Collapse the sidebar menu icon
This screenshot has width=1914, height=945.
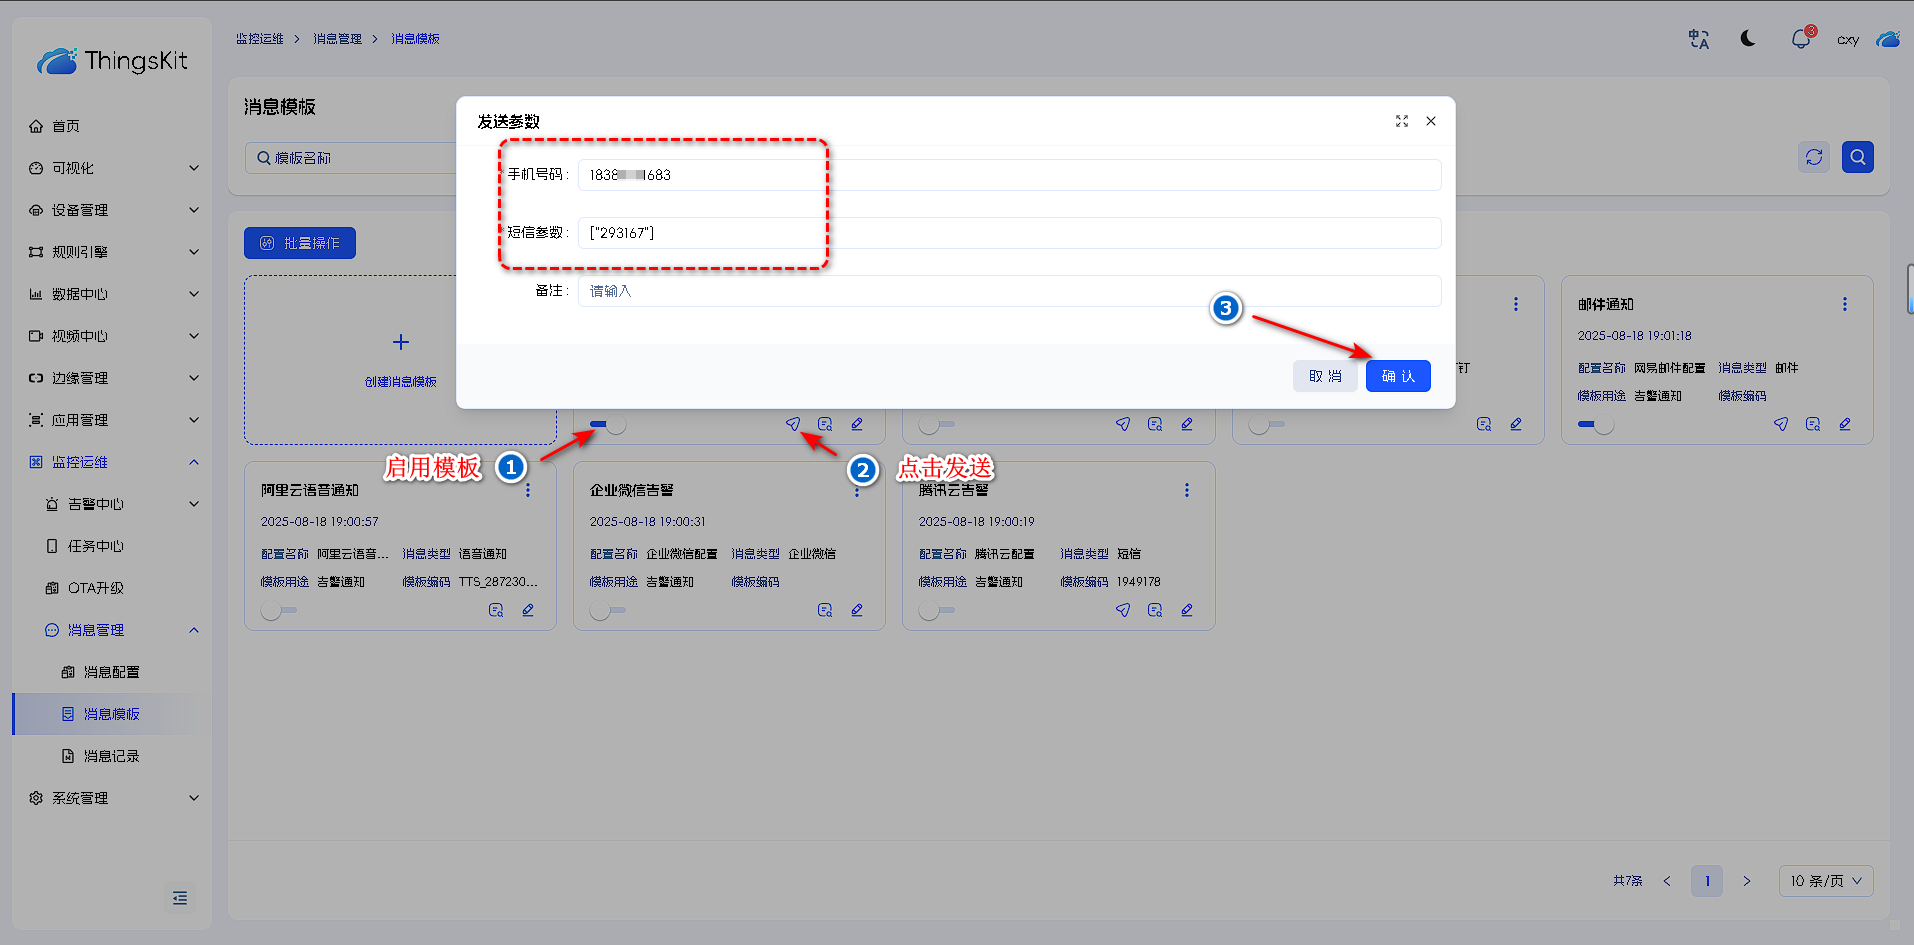click(x=180, y=898)
